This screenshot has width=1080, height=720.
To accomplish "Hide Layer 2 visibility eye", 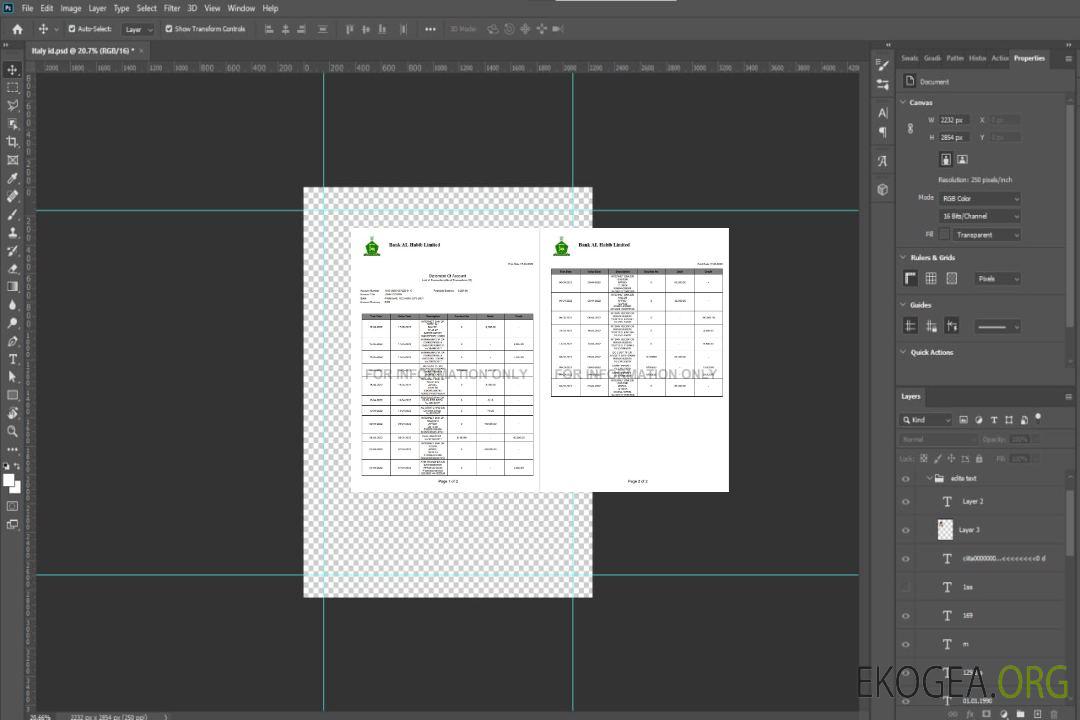I will (x=906, y=502).
